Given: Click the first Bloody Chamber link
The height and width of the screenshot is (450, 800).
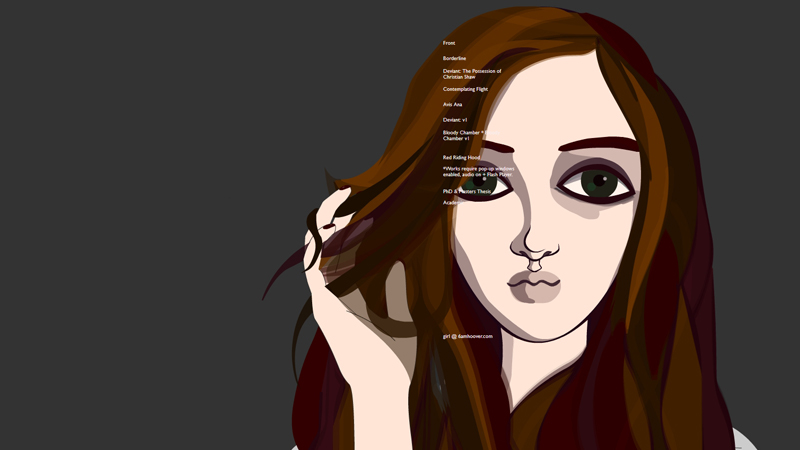Looking at the screenshot, I should point(461,132).
